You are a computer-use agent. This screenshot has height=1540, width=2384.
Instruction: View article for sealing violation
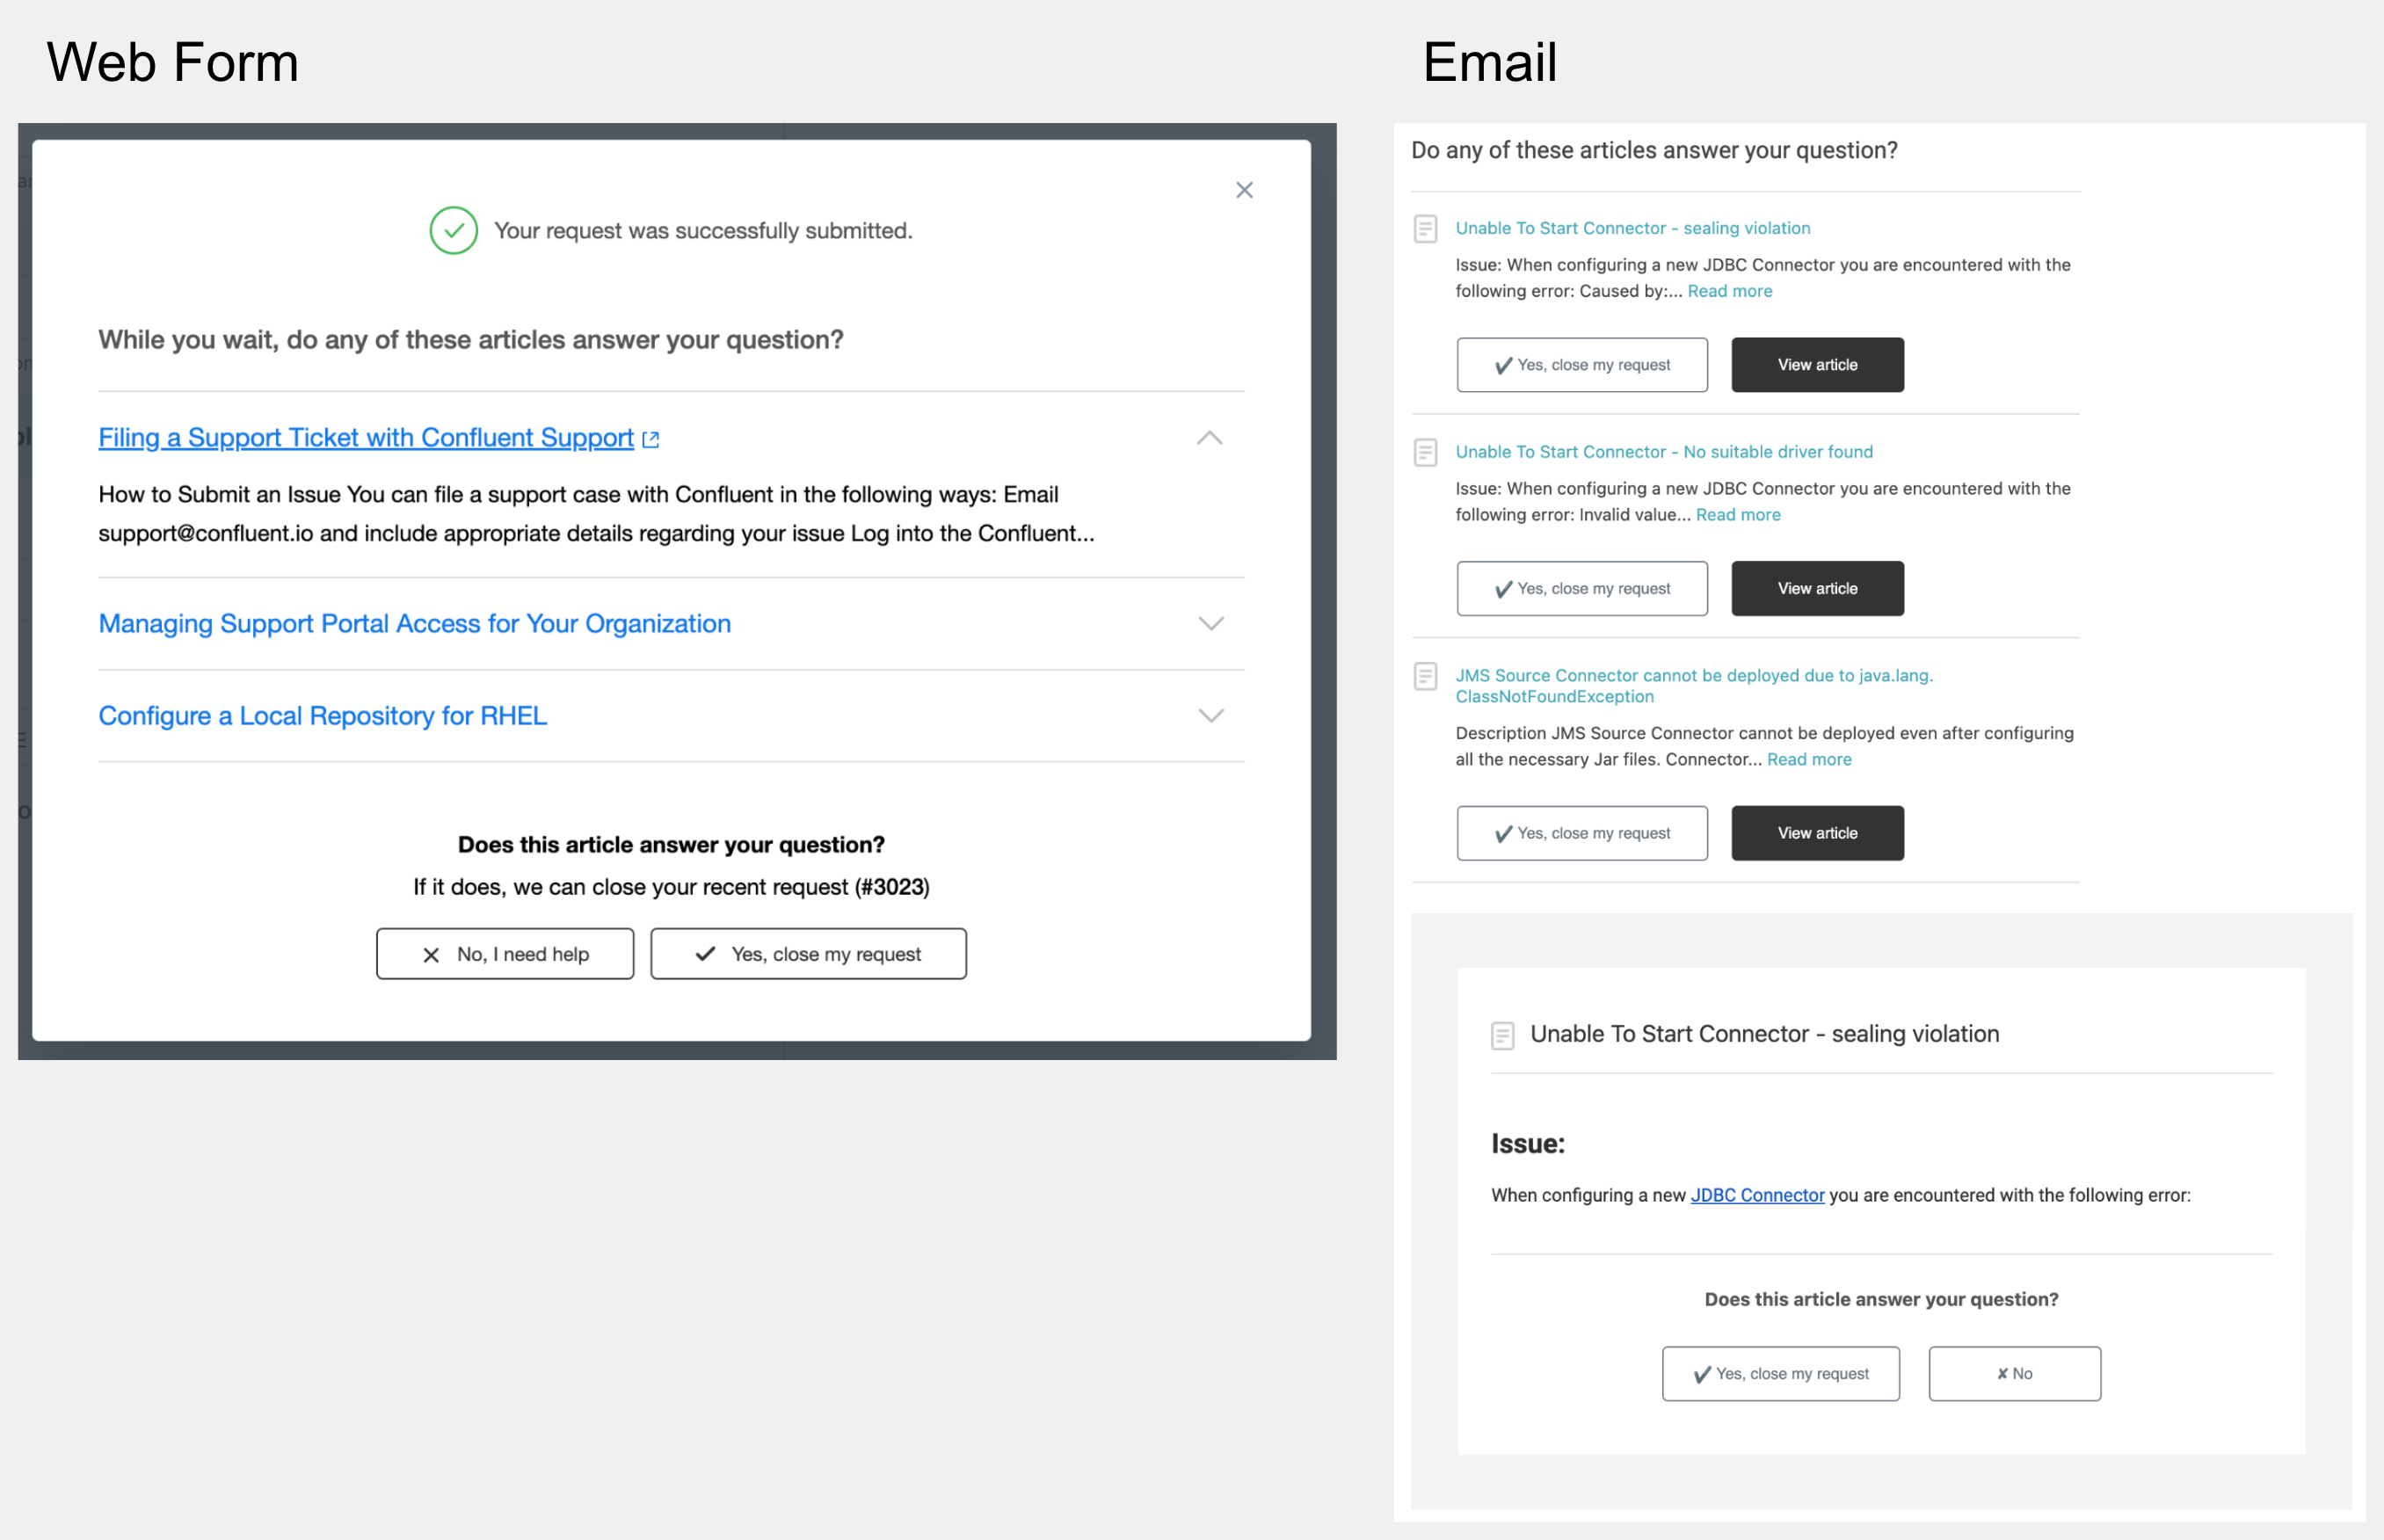[x=1817, y=365]
